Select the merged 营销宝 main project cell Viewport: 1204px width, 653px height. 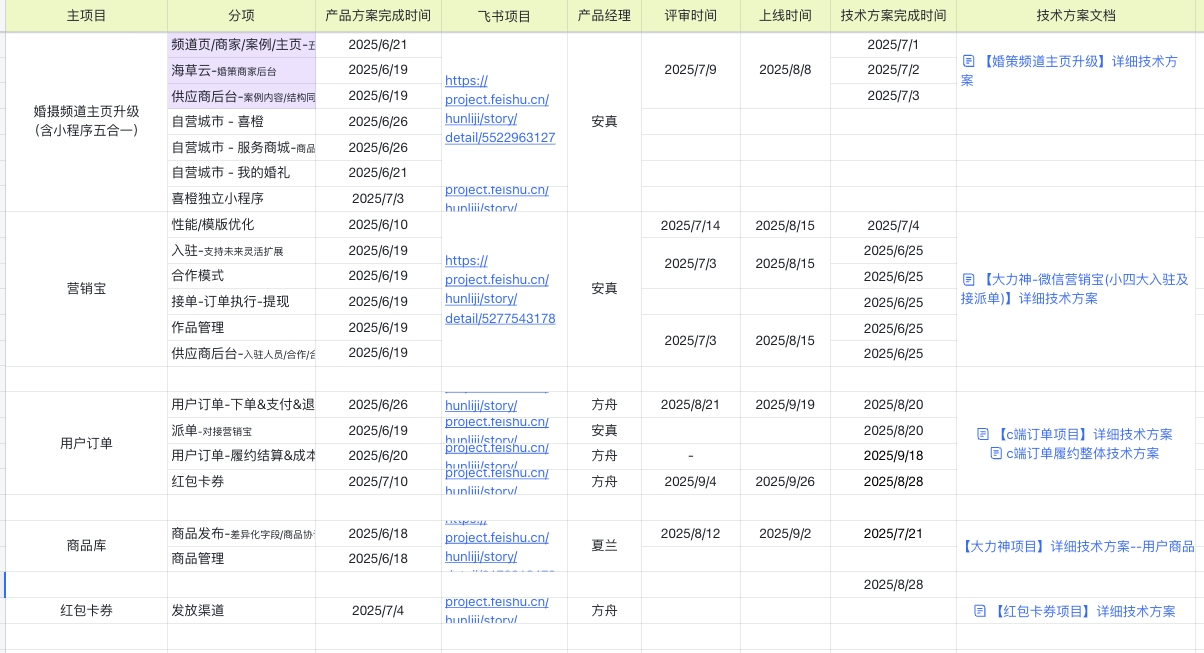tap(86, 289)
